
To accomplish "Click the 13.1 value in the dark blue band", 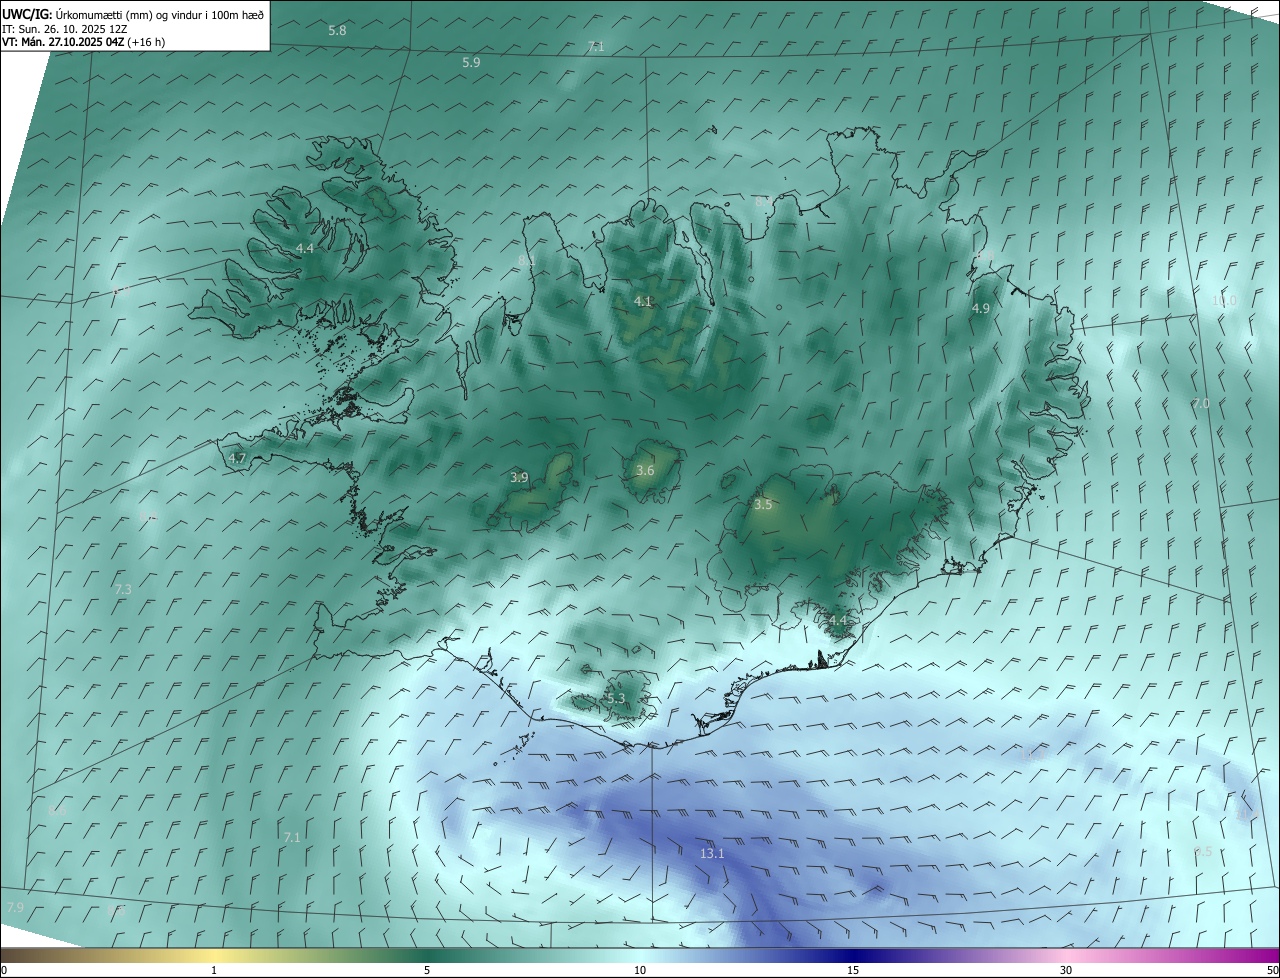I will coord(712,854).
